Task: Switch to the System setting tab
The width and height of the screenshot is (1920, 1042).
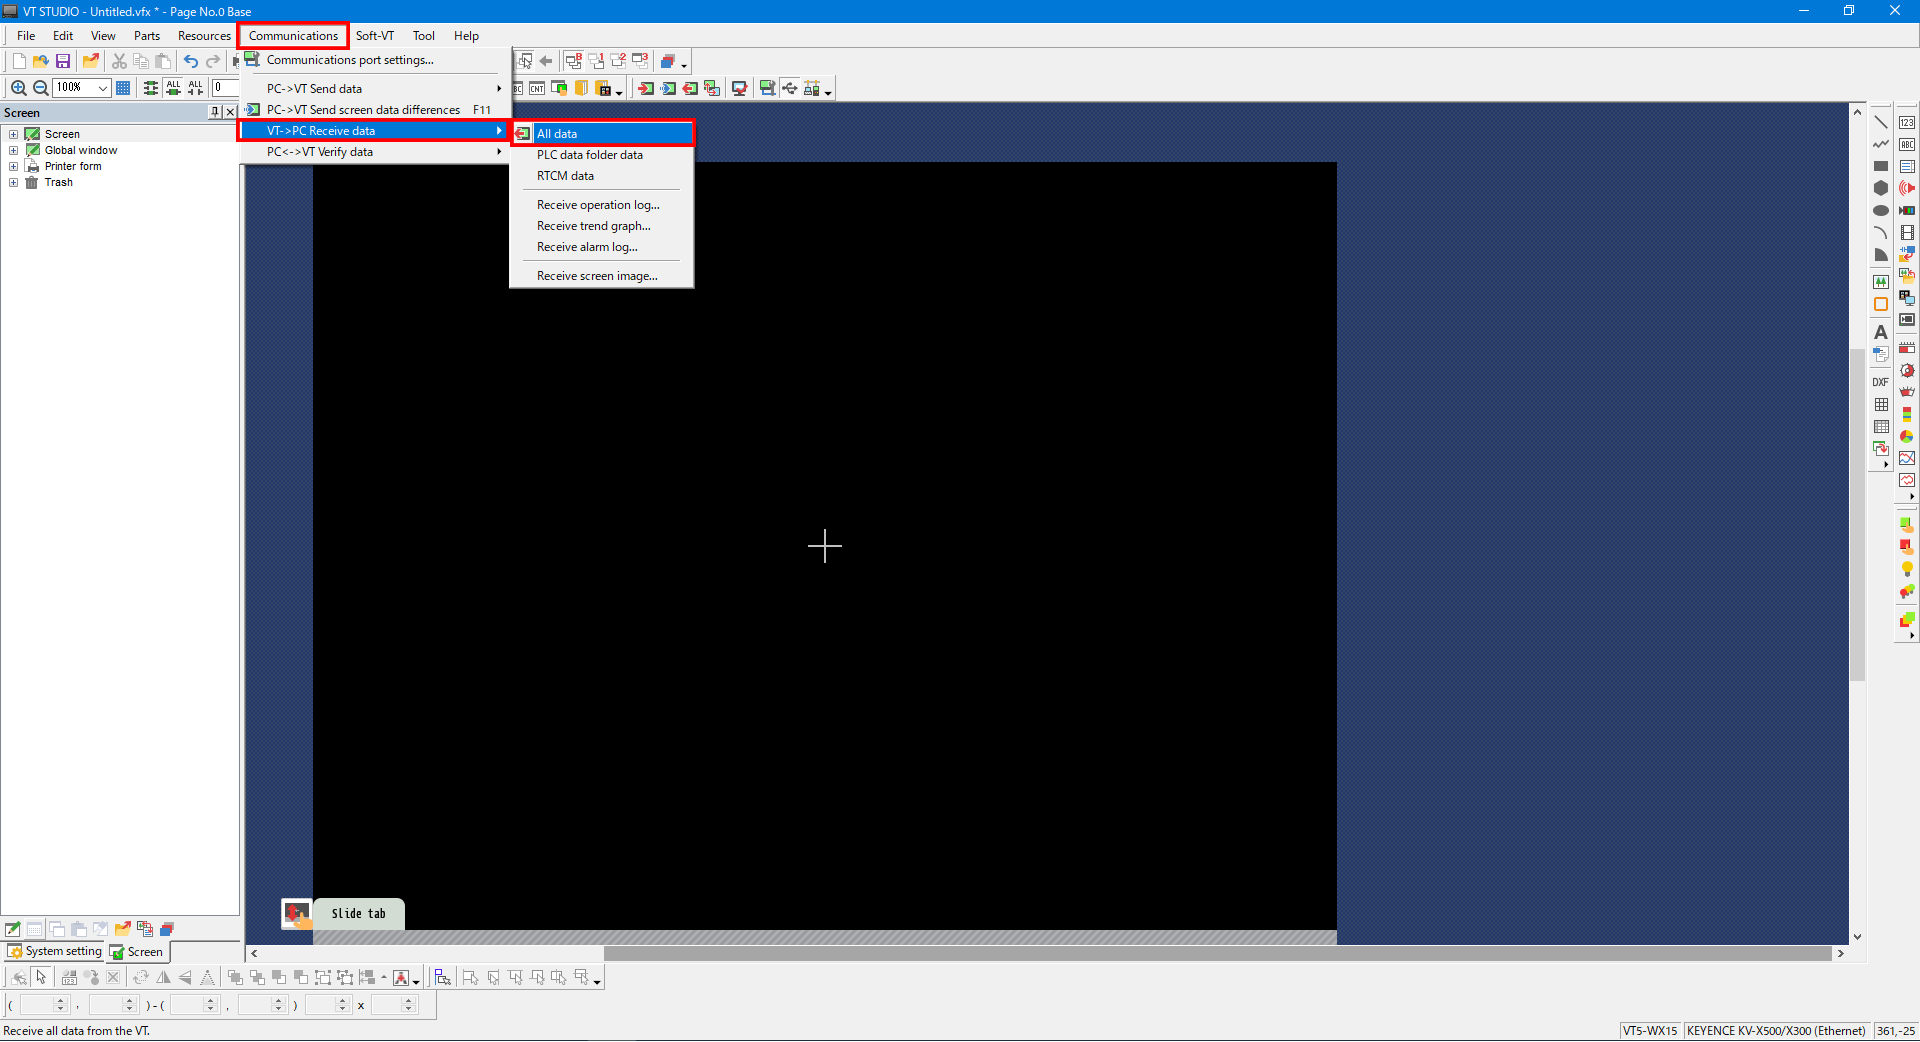Action: tap(55, 951)
